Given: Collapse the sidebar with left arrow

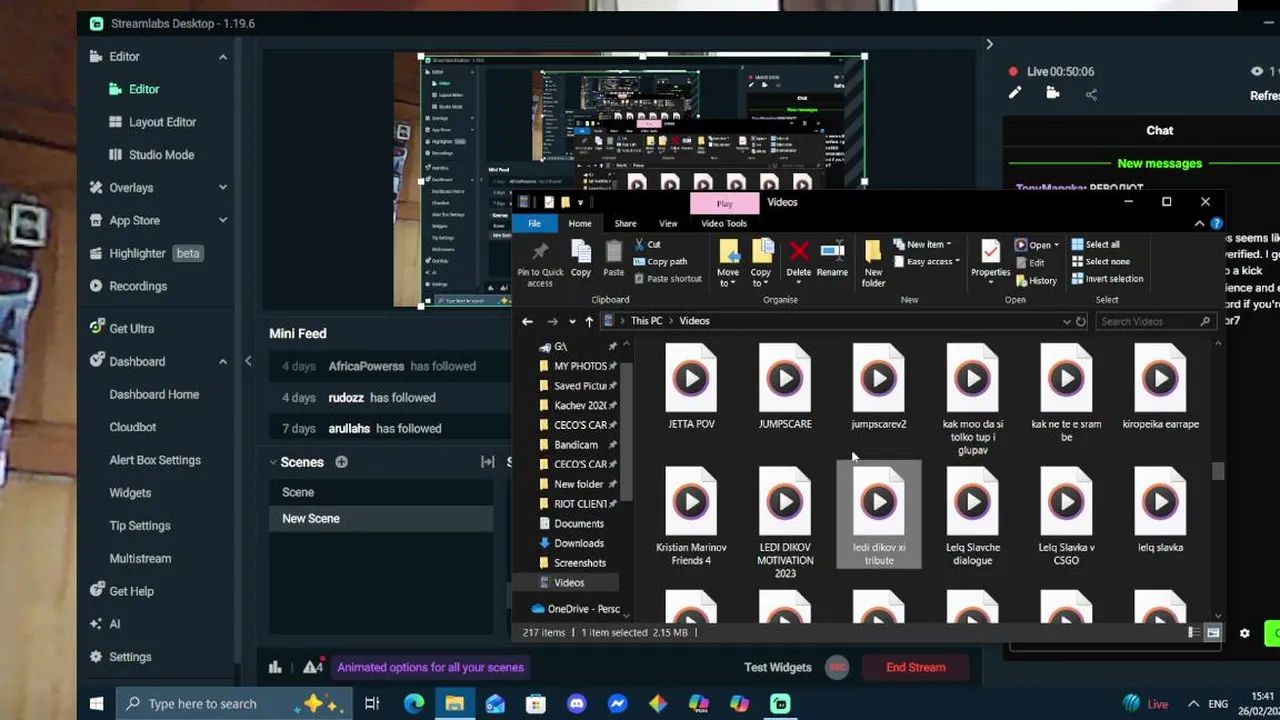Looking at the screenshot, I should tap(248, 361).
